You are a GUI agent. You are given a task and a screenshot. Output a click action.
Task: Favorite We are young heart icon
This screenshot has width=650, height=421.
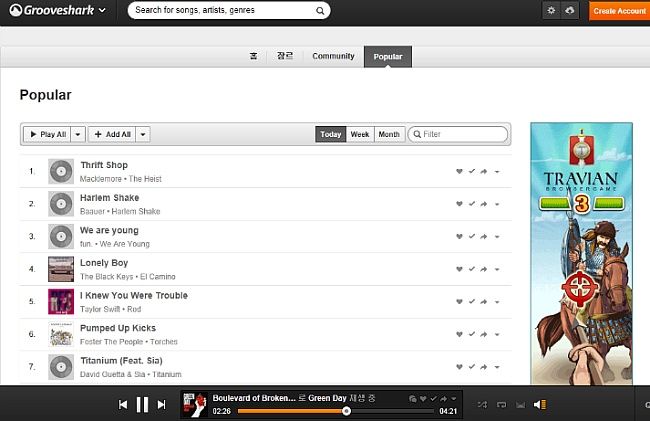pyautogui.click(x=459, y=237)
